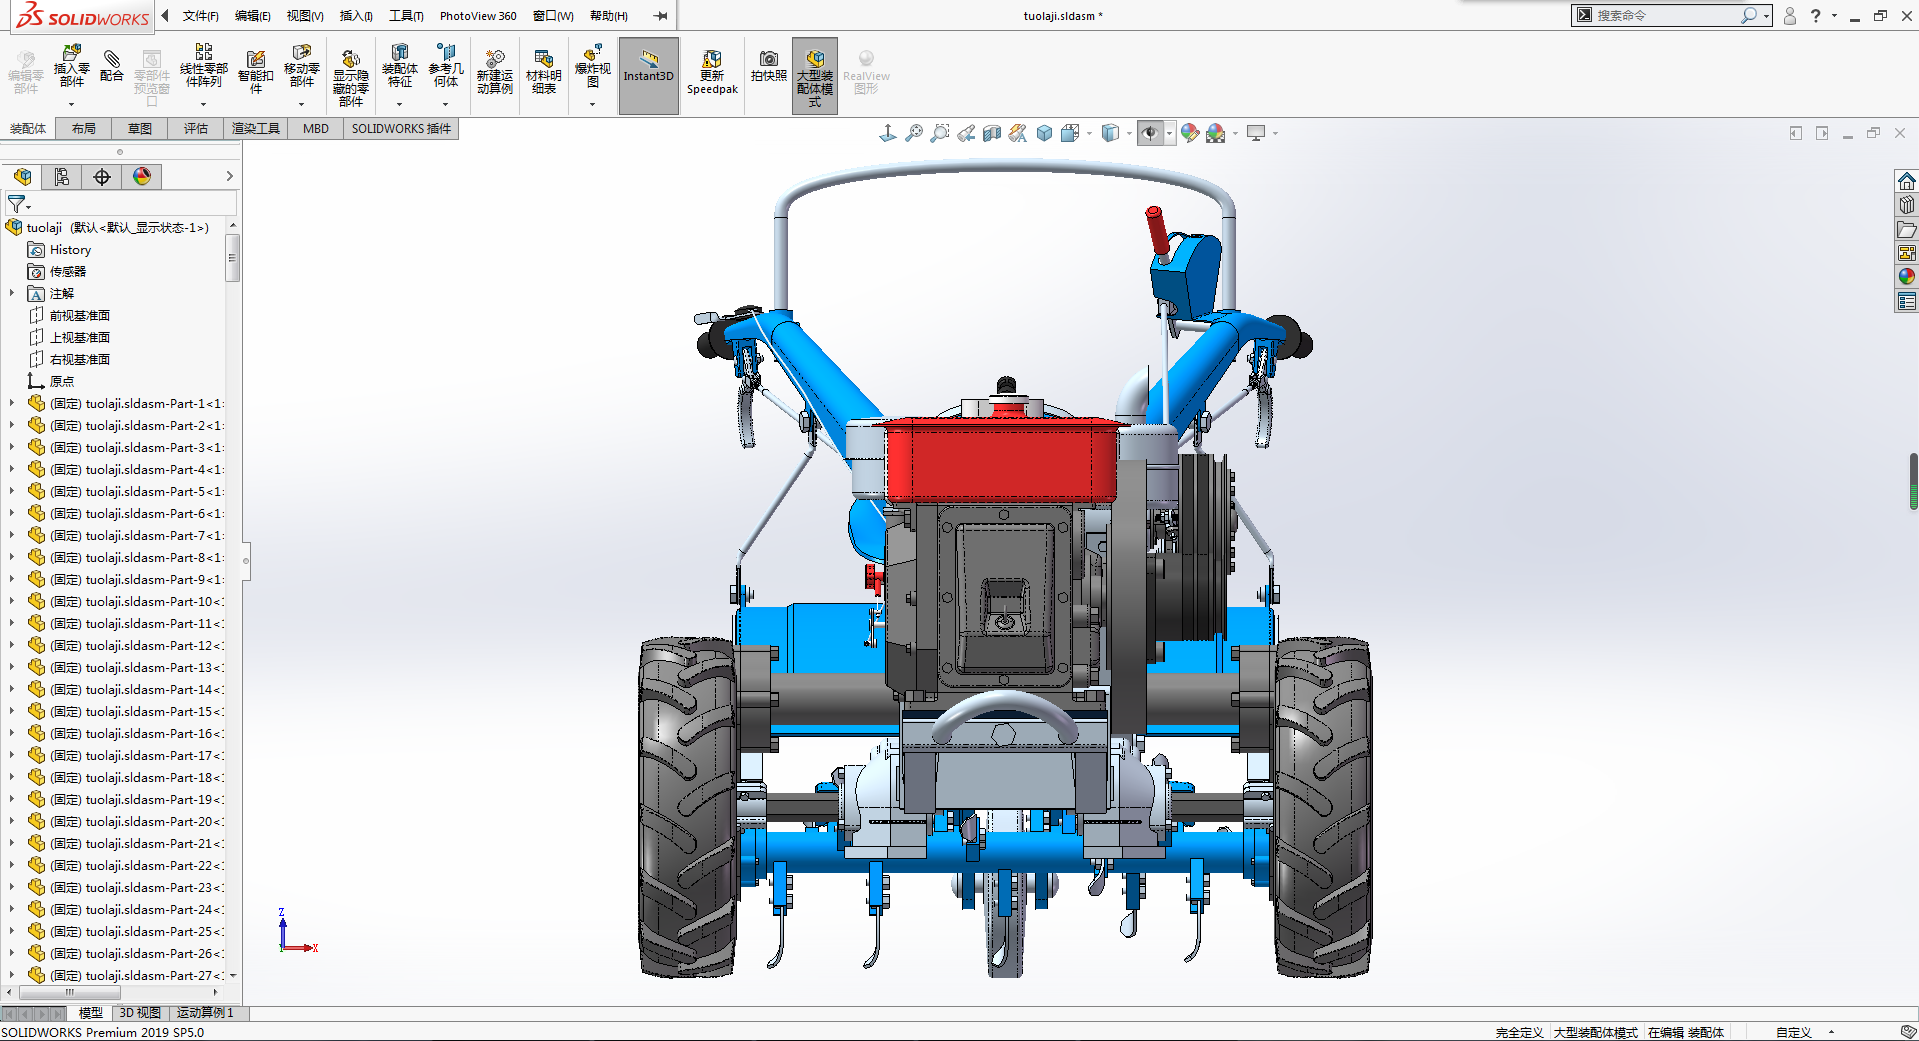Click the 运动算例 1 bottom tab
The height and width of the screenshot is (1041, 1919).
click(x=205, y=1013)
